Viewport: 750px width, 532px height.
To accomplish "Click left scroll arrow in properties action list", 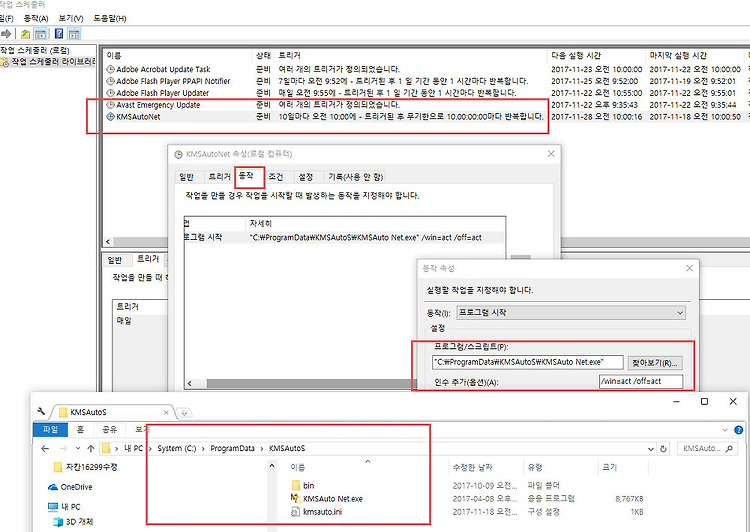I will pyautogui.click(x=189, y=384).
